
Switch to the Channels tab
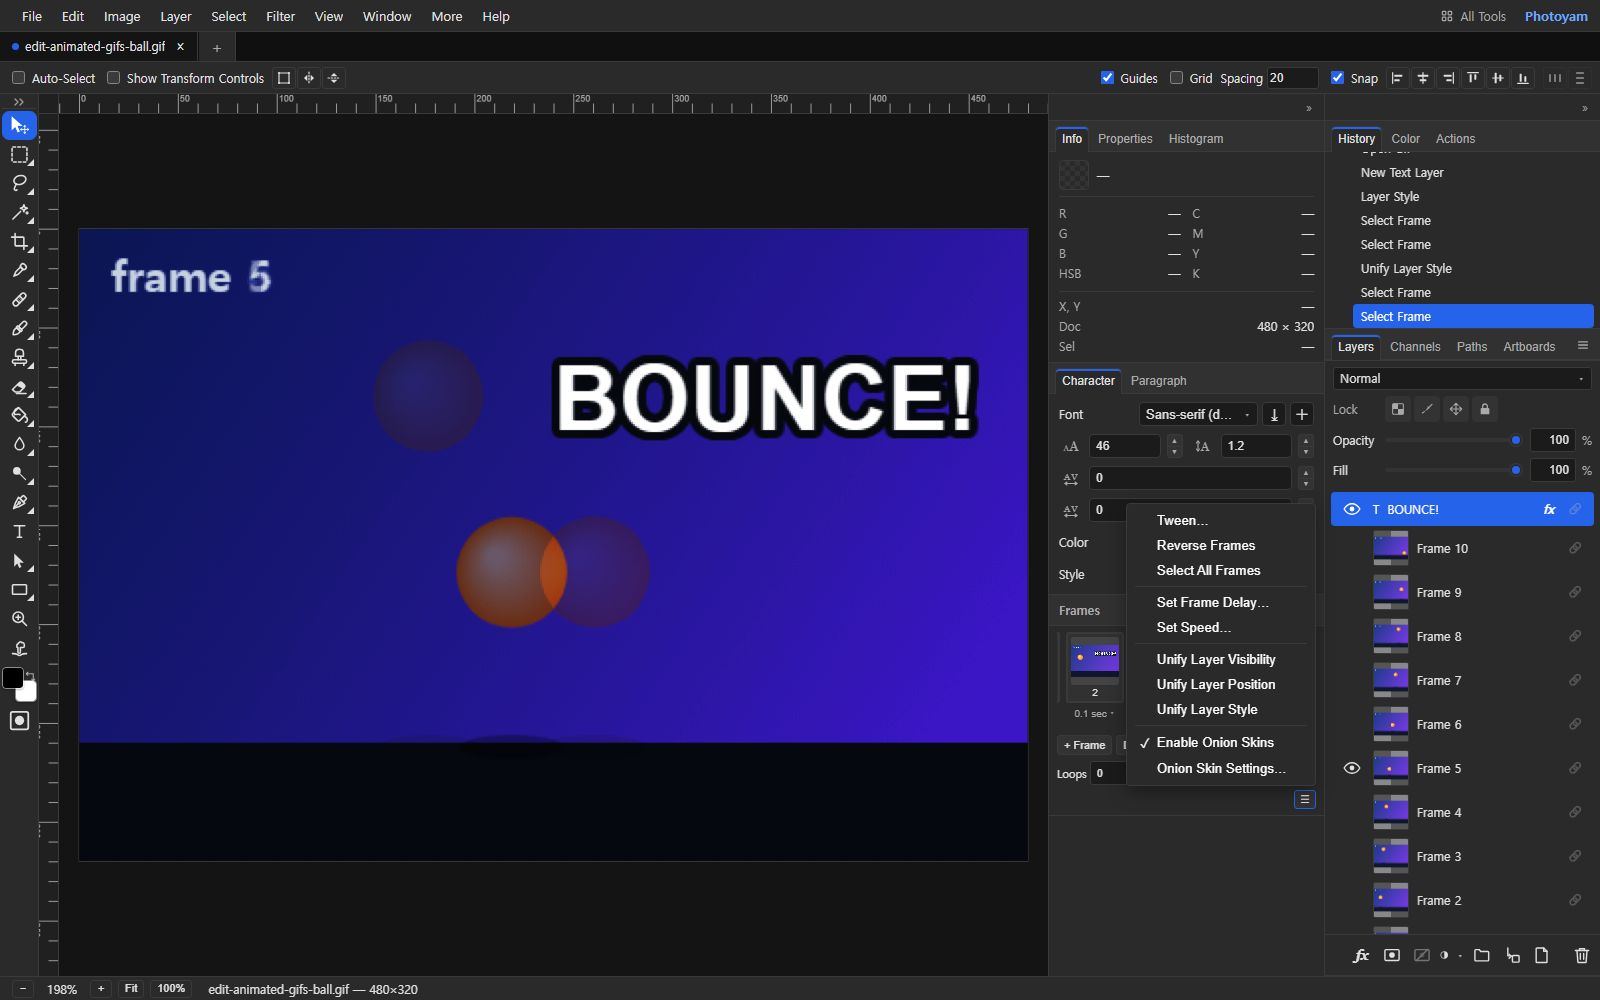1414,347
